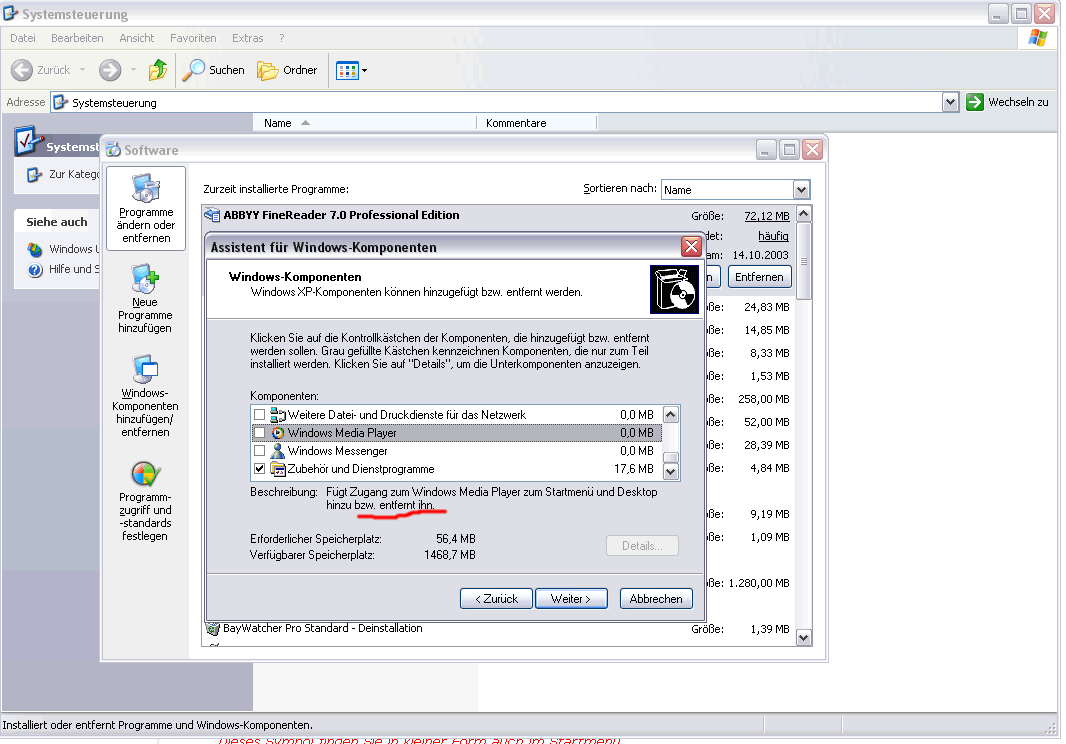This screenshot has height=744, width=1066.
Task: Open the Sortieren nach dropdown
Action: (x=802, y=190)
